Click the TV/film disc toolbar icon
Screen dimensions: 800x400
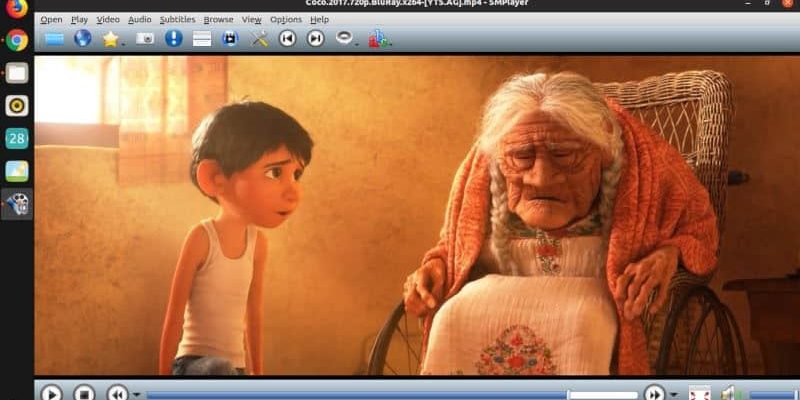(x=230, y=39)
